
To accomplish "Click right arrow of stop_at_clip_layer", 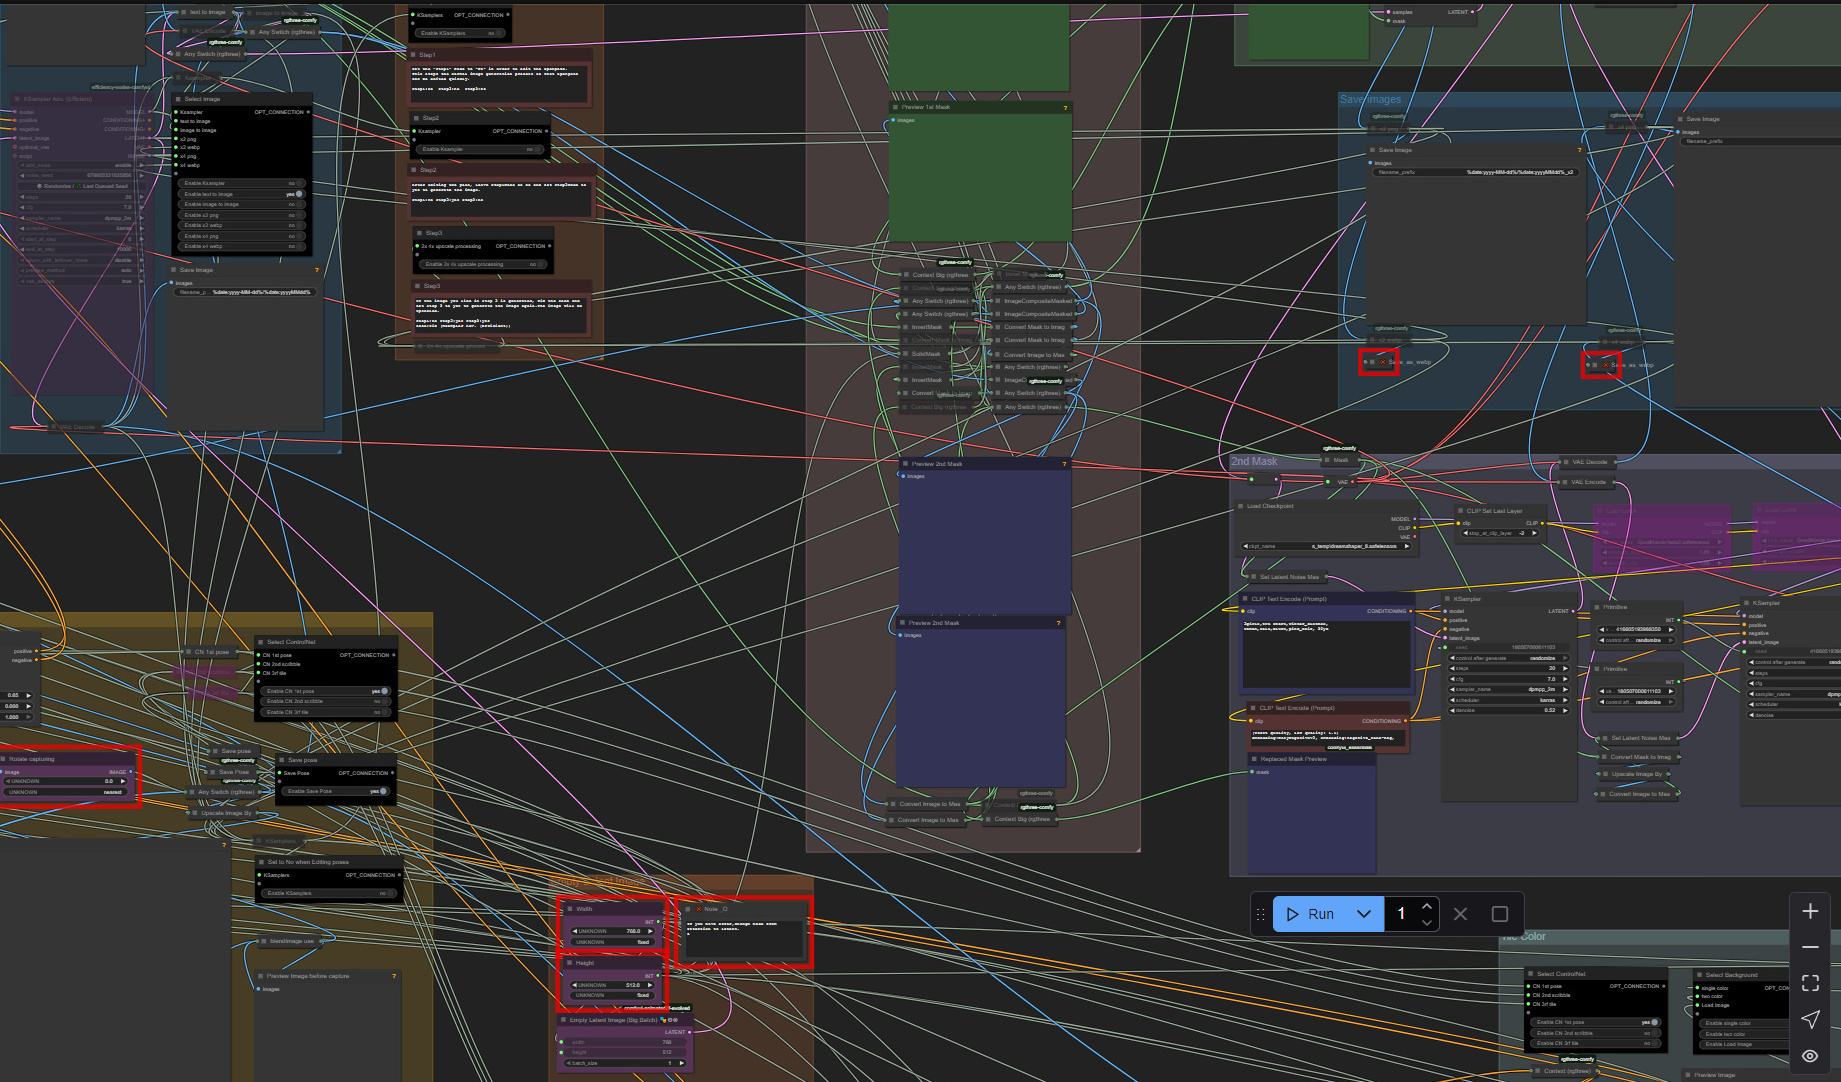I will point(1534,533).
